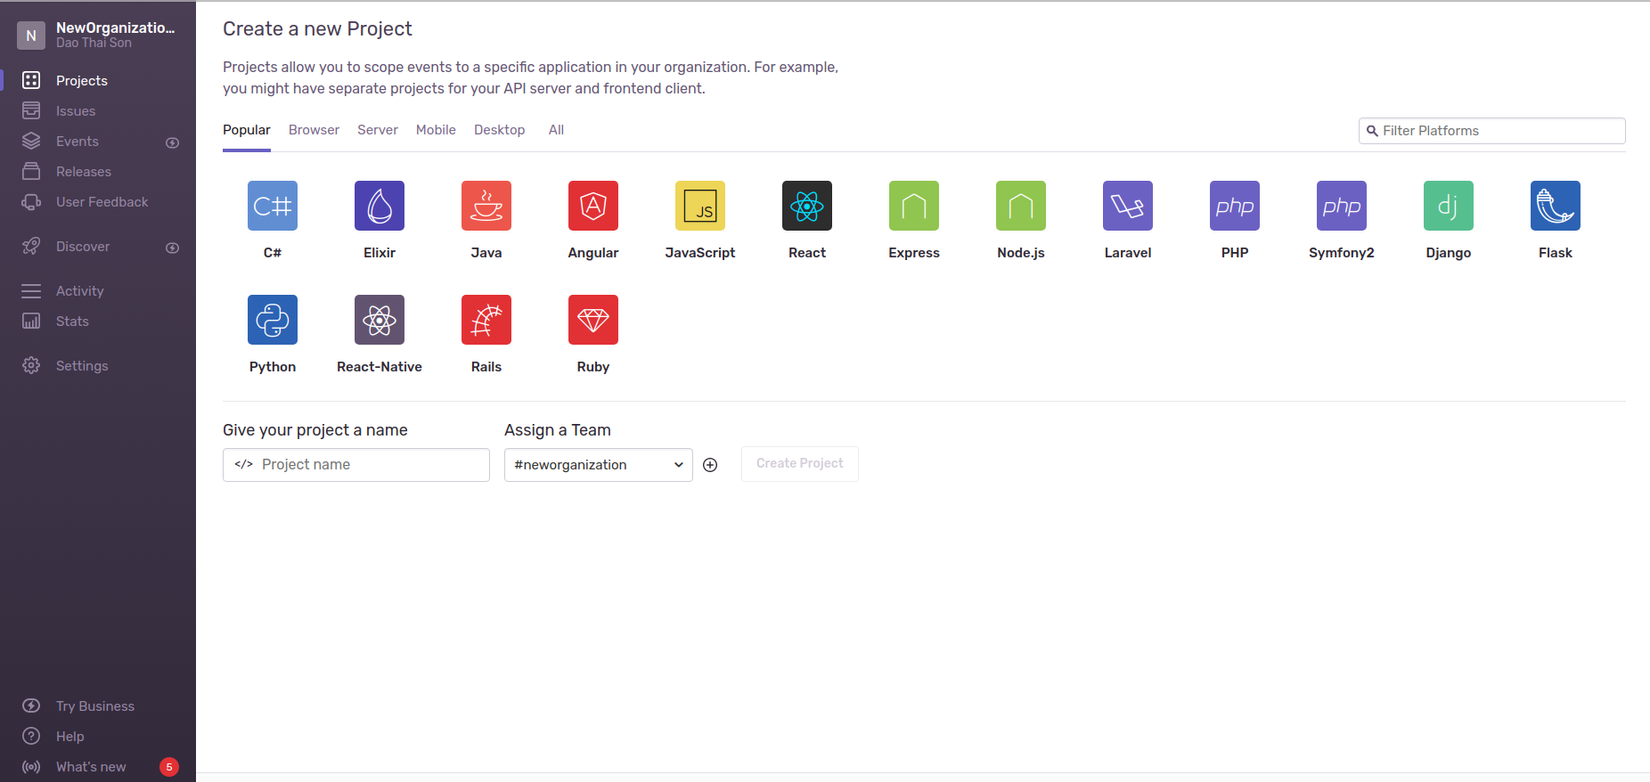
Task: Click the add team plus icon
Action: (x=710, y=465)
